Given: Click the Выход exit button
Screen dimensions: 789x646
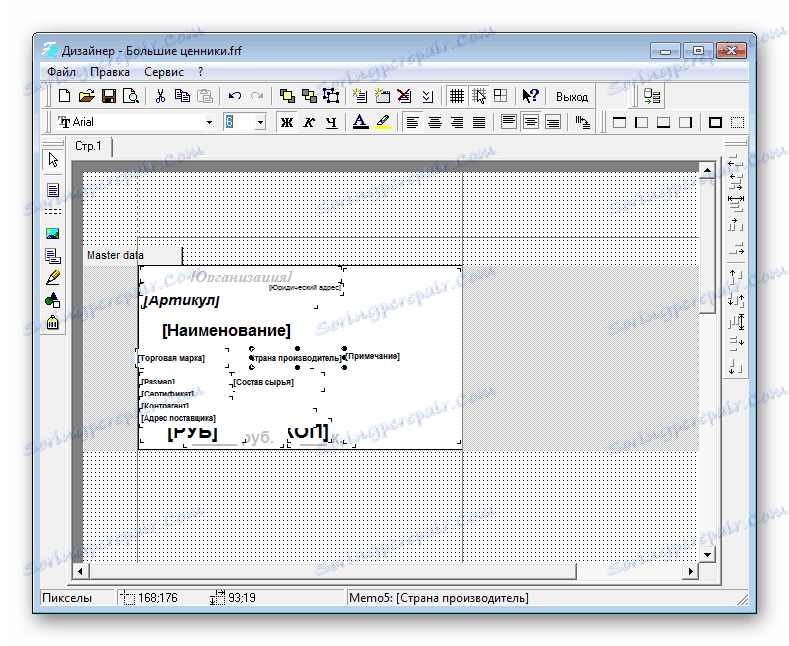Looking at the screenshot, I should pos(572,97).
